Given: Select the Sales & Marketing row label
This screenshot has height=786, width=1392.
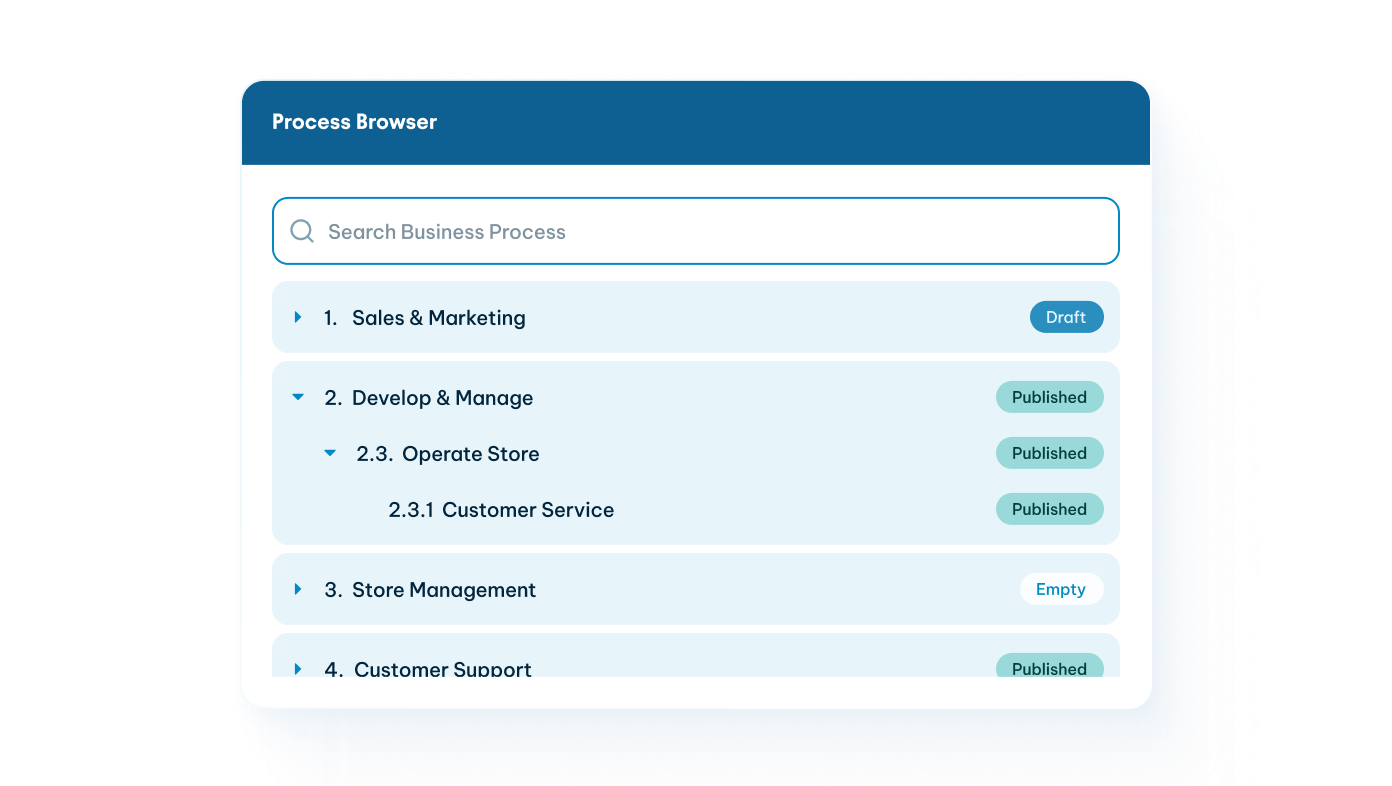Looking at the screenshot, I should point(438,318).
